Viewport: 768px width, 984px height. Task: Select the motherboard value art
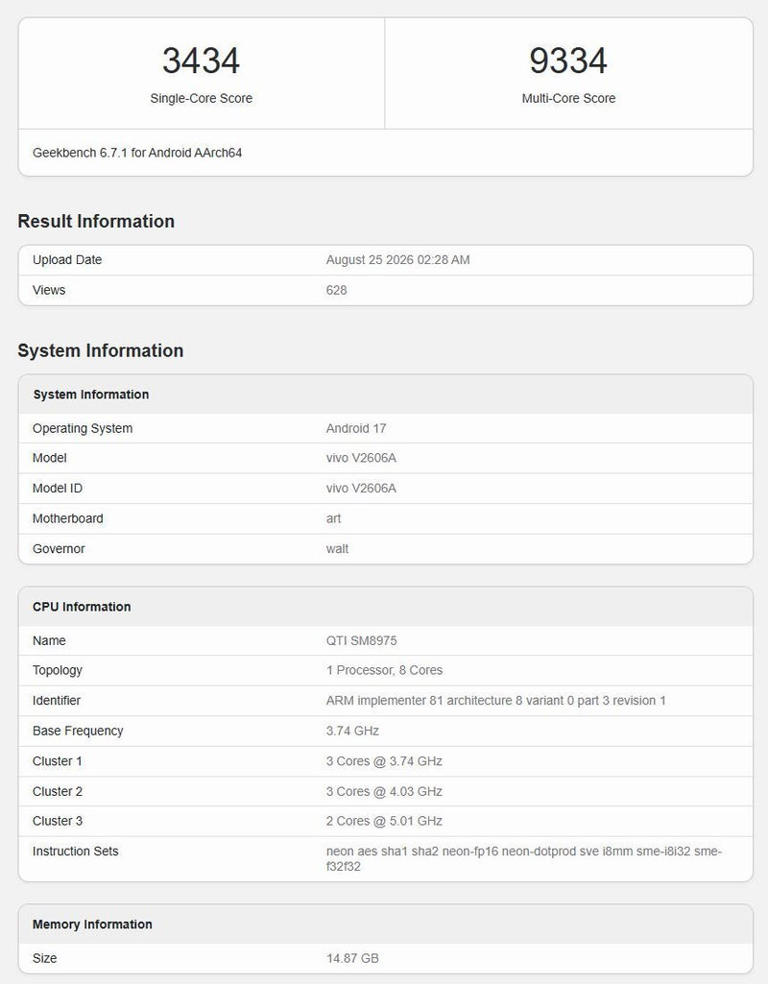tap(333, 518)
